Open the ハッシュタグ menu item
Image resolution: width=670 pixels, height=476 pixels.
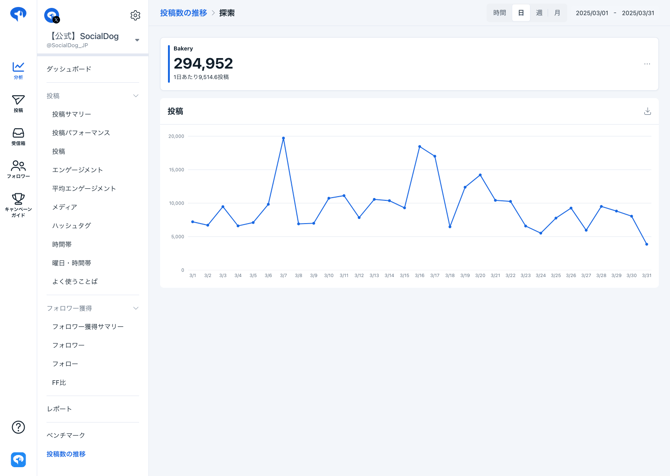coord(71,226)
